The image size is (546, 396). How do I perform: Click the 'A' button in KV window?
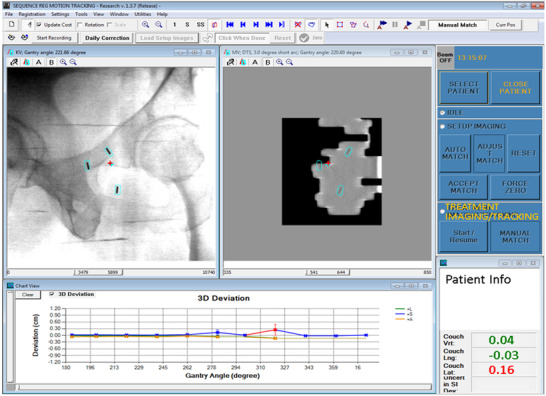click(x=39, y=62)
